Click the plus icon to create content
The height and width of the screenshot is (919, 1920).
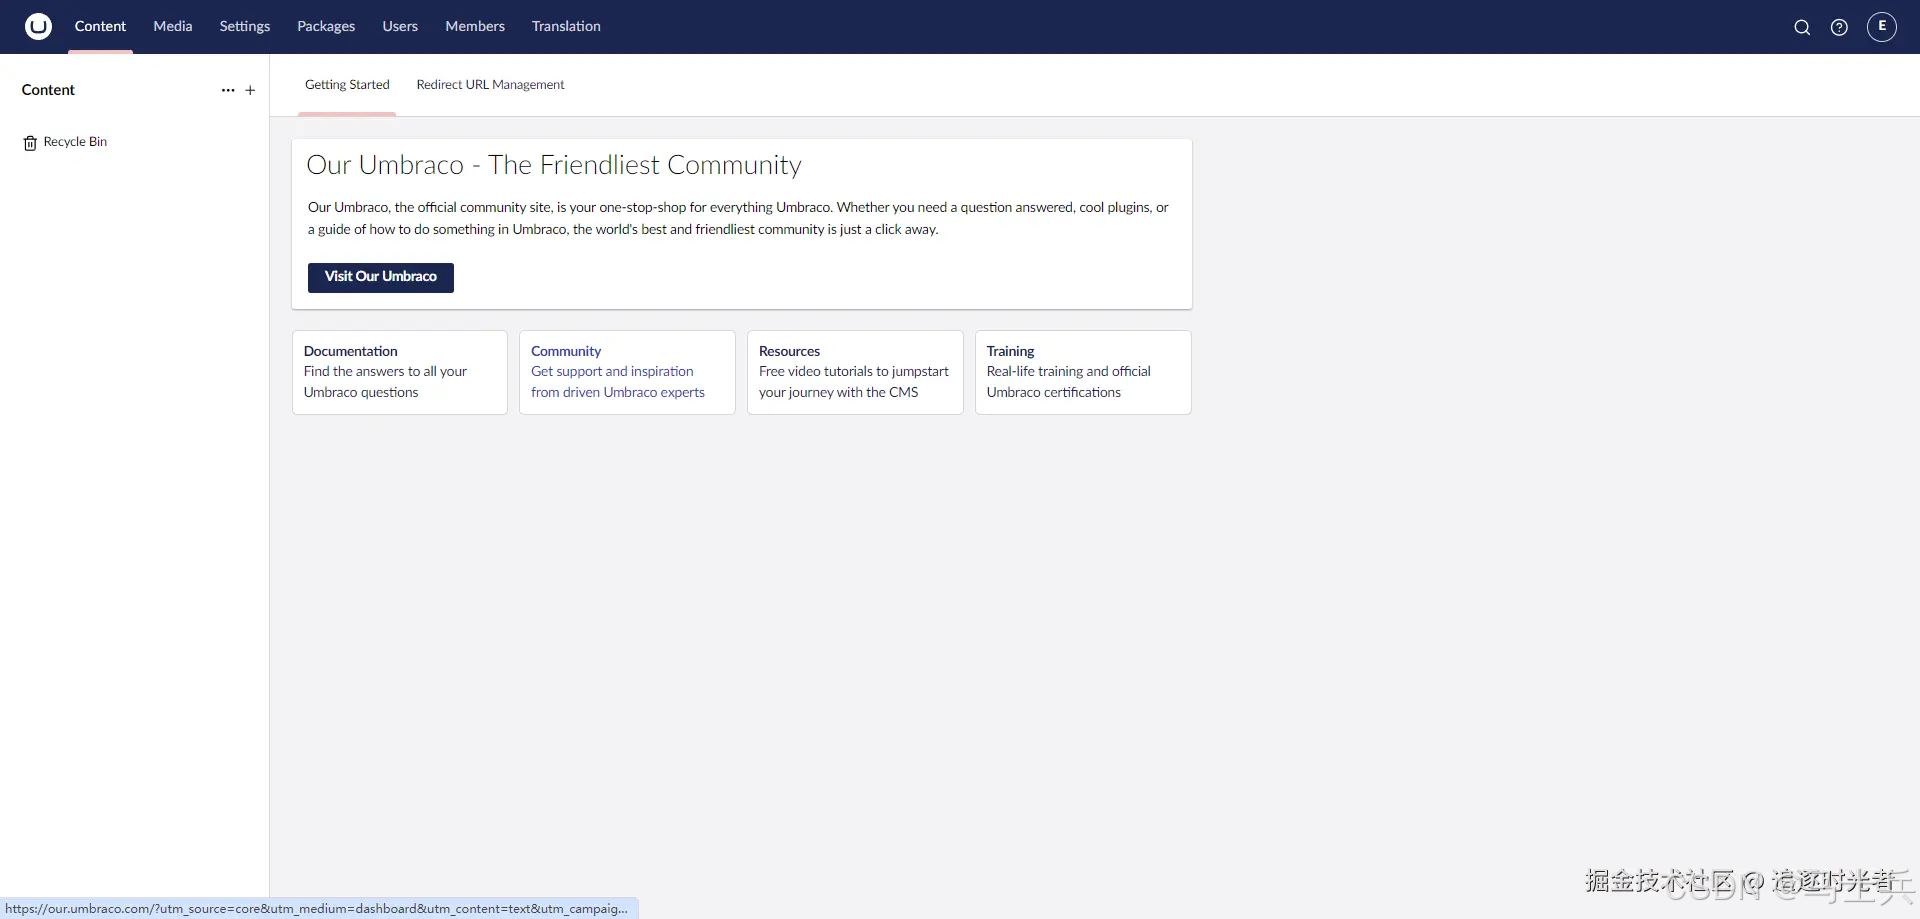tap(250, 90)
